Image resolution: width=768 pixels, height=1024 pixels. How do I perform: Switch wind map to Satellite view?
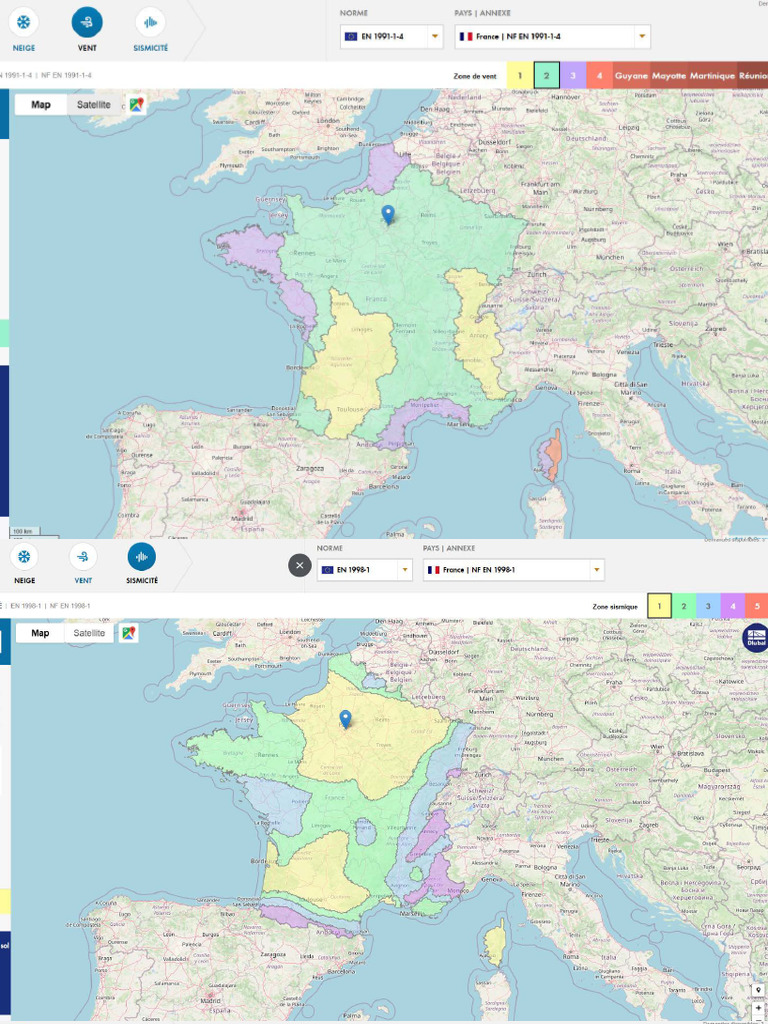pos(94,104)
